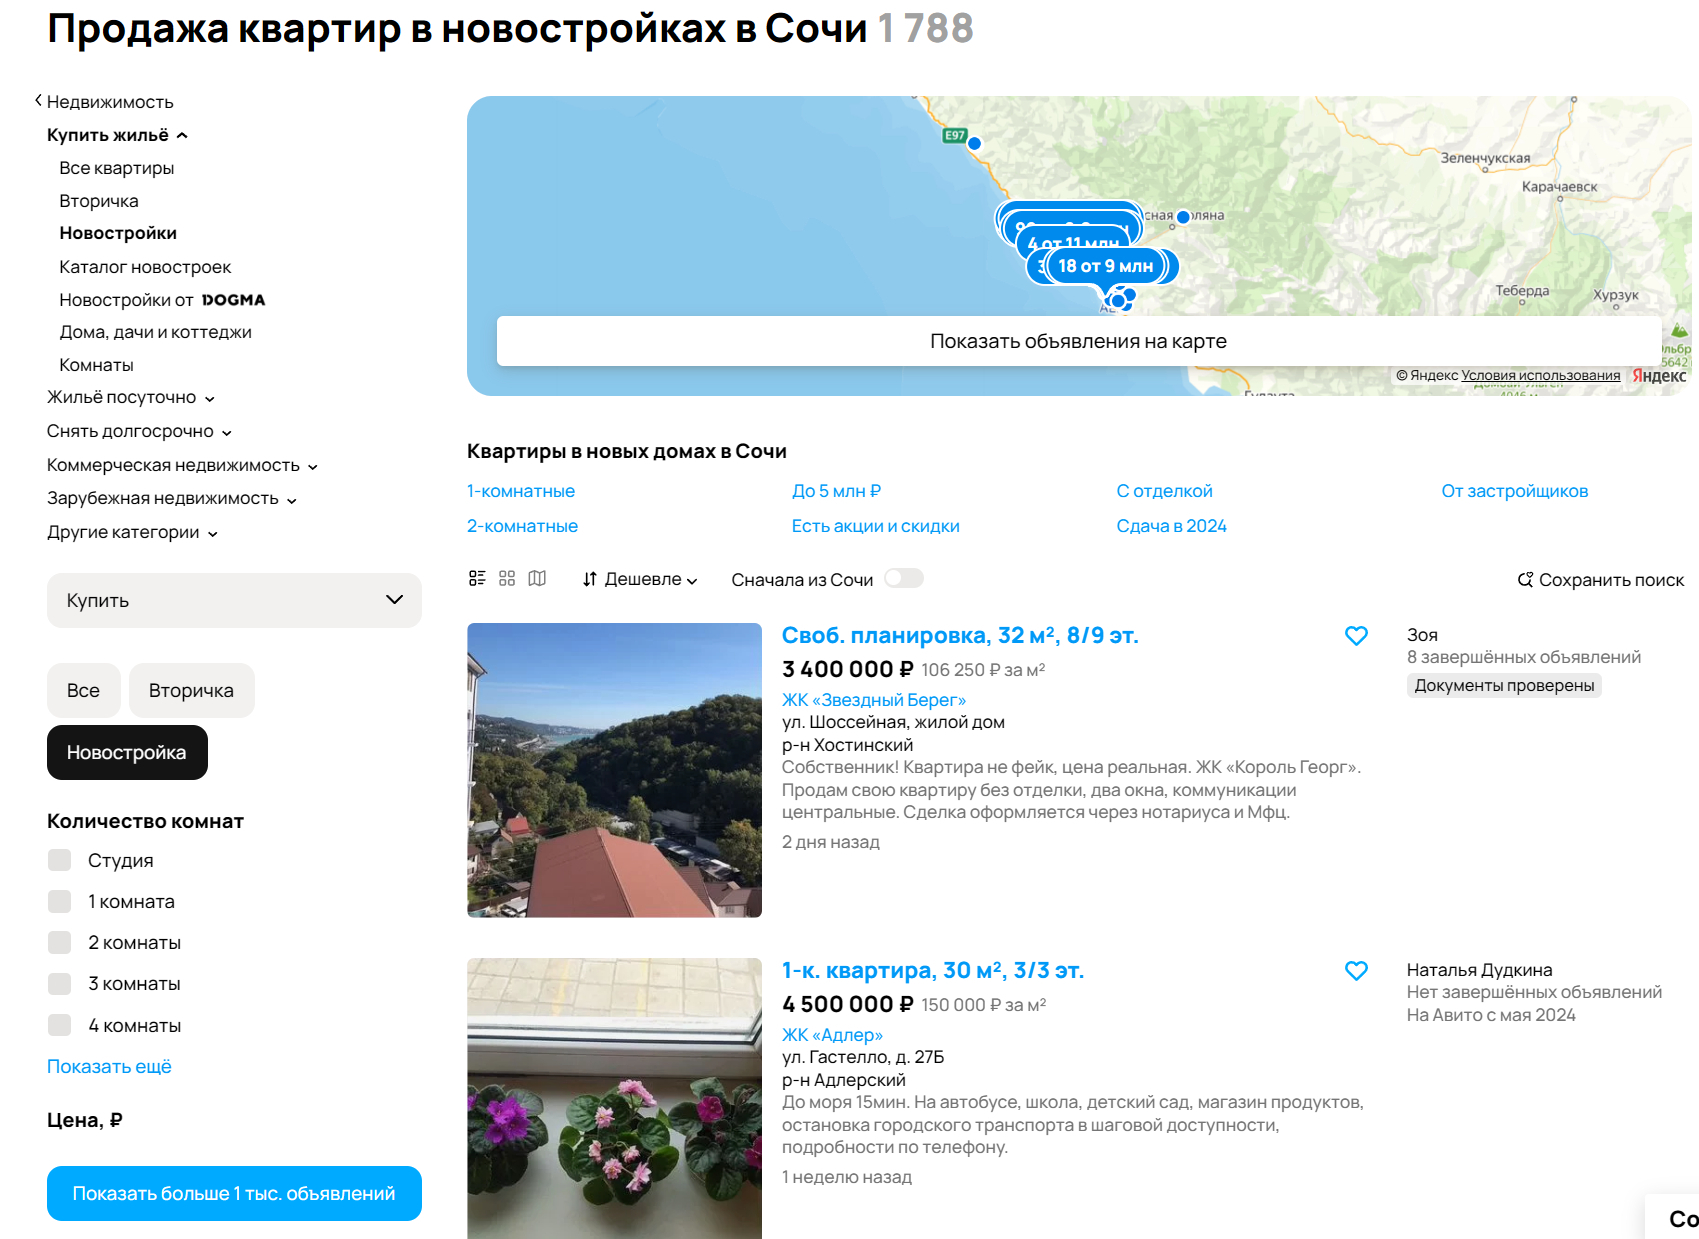Screen dimensions: 1699x1239
Task: Click the '18 от 9 млн' map marker
Action: click(1105, 266)
